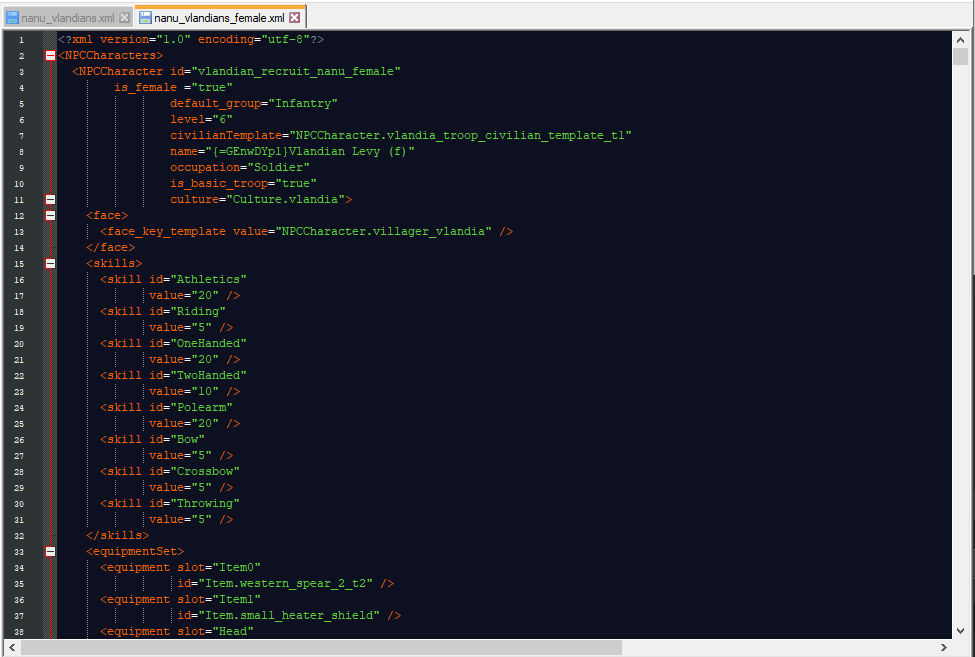Screen dimensions: 975x657
Task: Click the horizontal scrollbar thumb
Action: (x=320, y=648)
